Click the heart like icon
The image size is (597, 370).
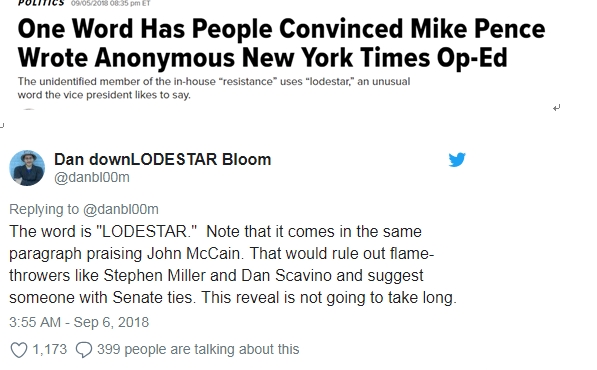pos(19,350)
